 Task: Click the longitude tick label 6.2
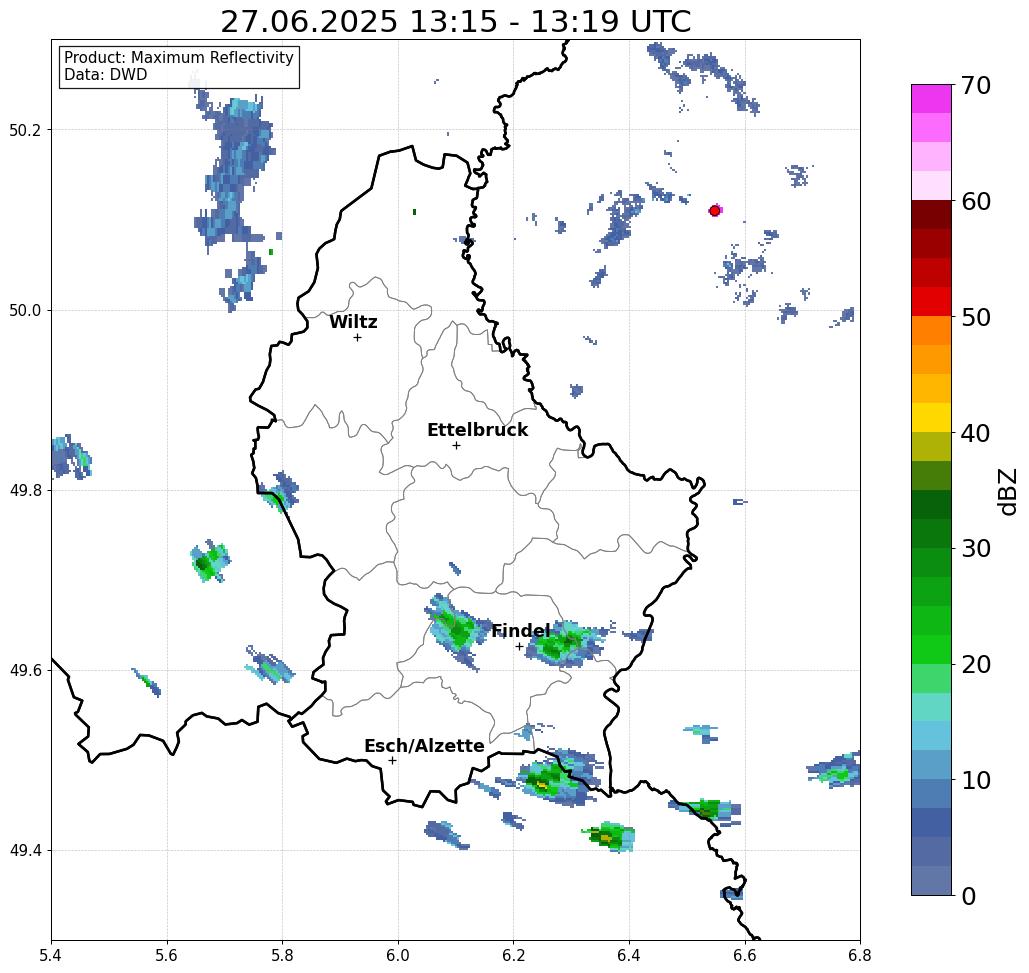513,955
